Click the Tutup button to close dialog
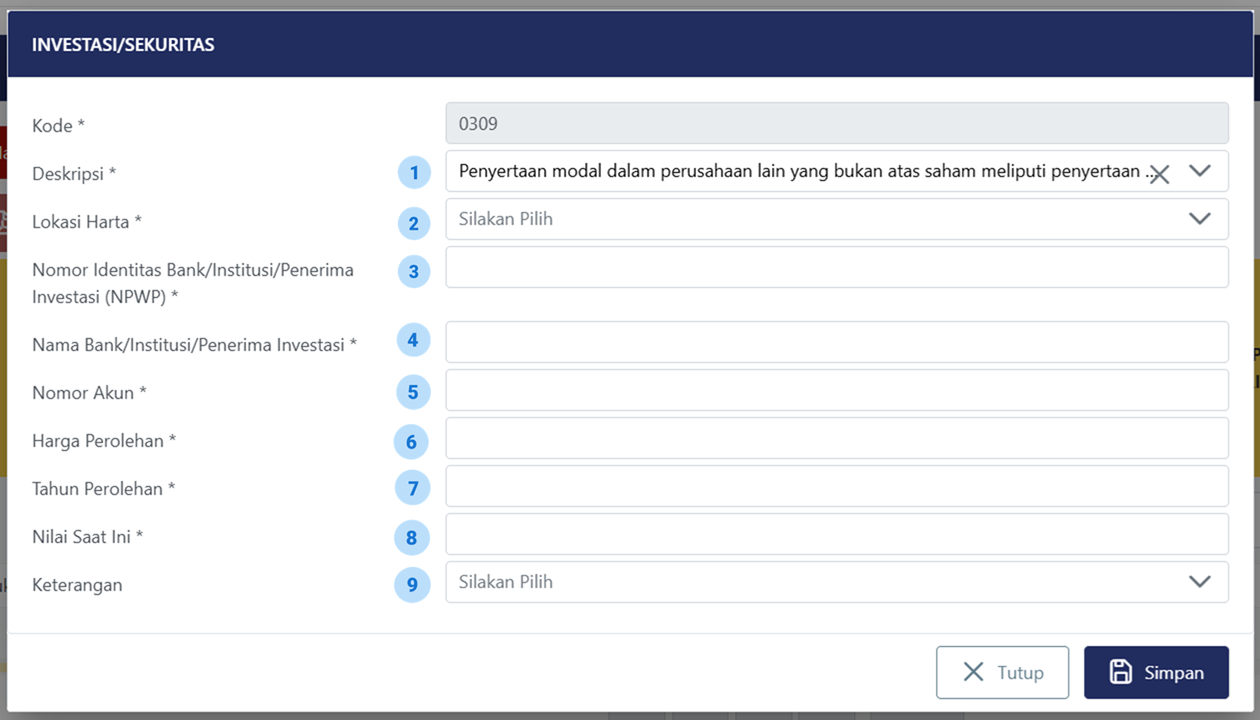Viewport: 1260px width, 720px height. [1002, 672]
